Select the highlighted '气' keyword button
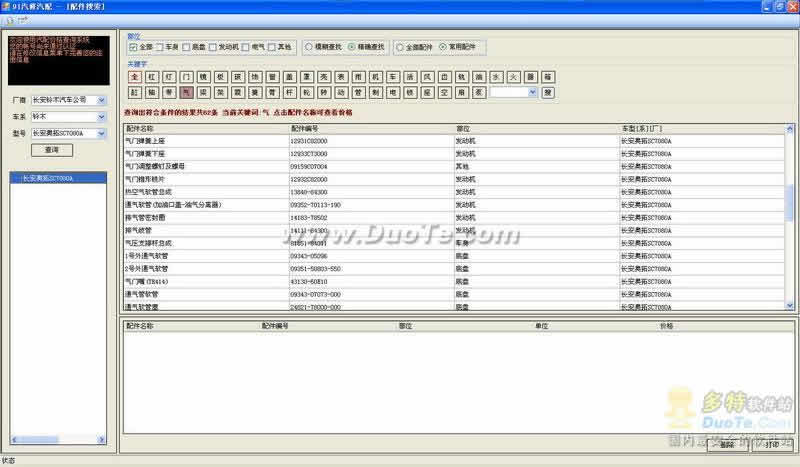The height and width of the screenshot is (467, 800). [x=186, y=92]
